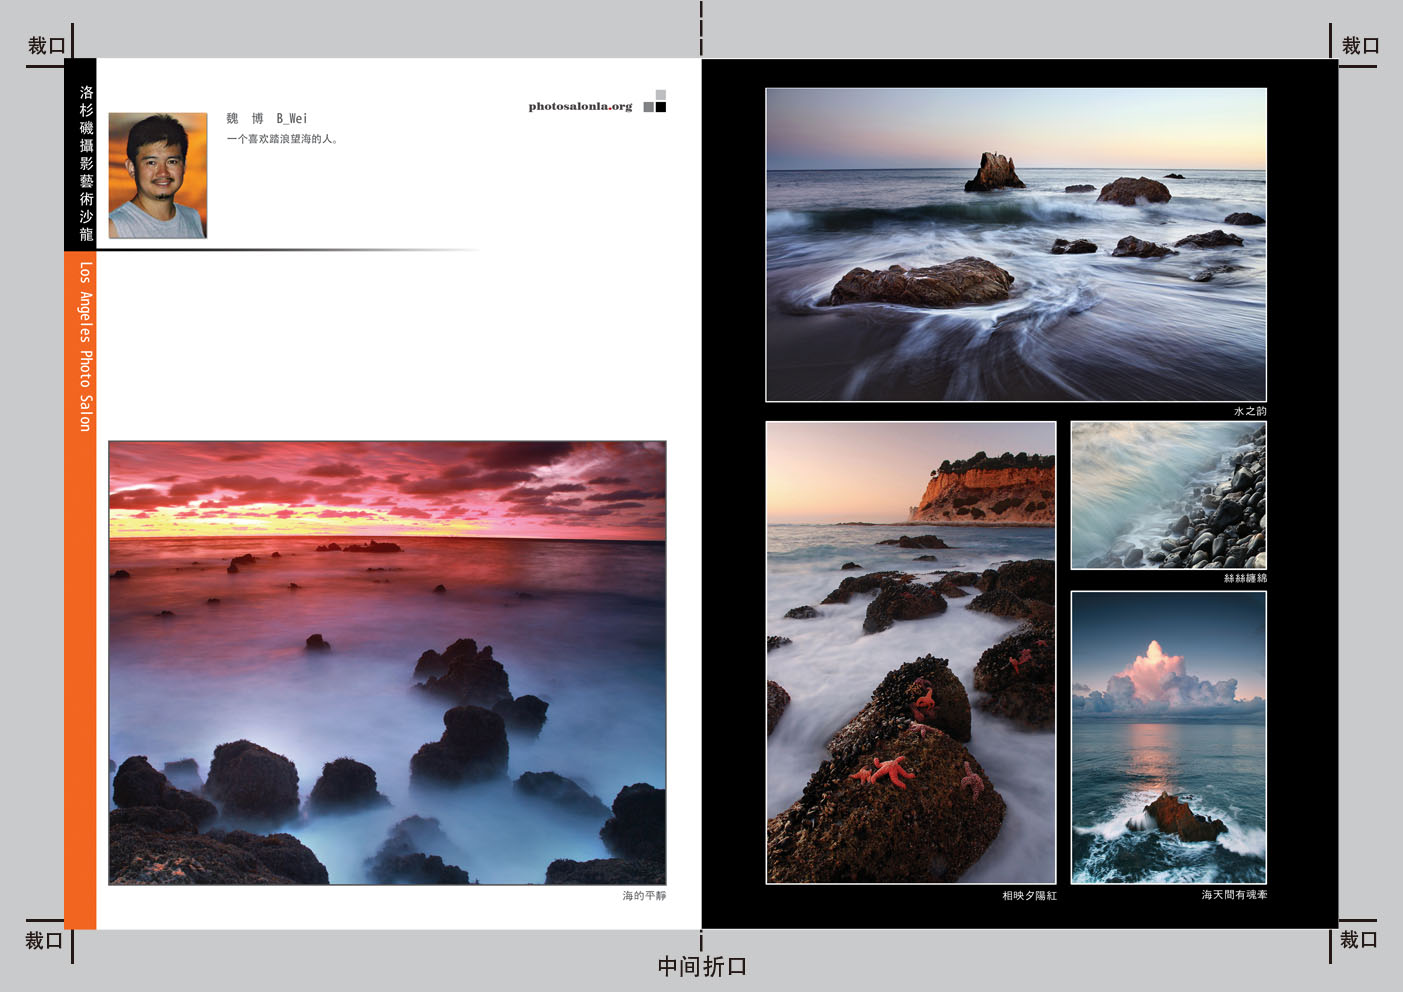Screen dimensions: 1403x992
Task: Click the top-left 裁口 crop mark label
Action: [46, 46]
